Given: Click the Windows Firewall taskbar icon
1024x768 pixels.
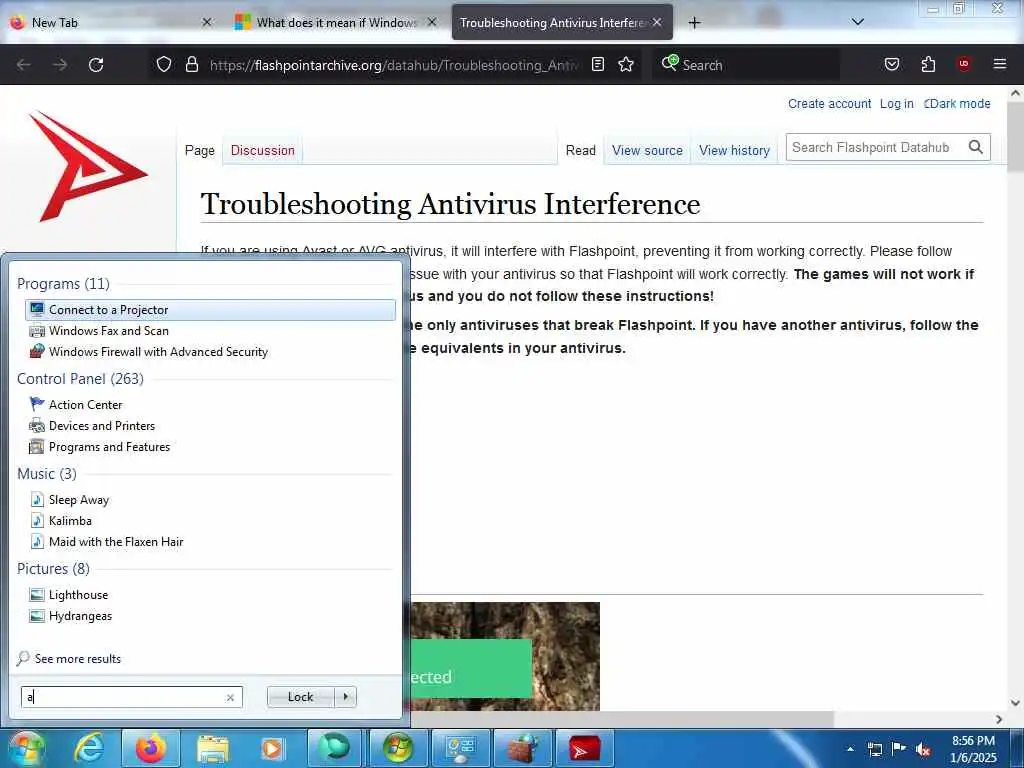Looking at the screenshot, I should (x=522, y=748).
